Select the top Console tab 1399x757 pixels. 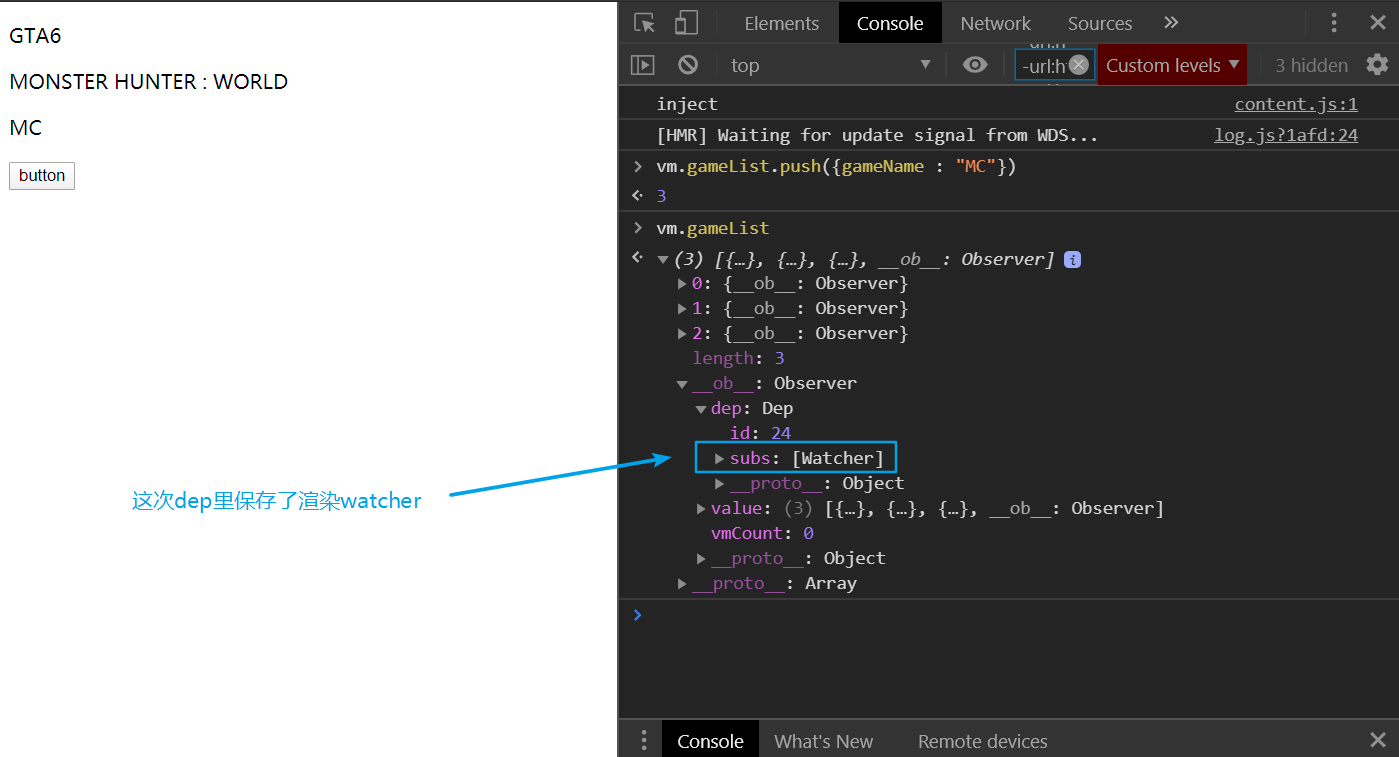[x=890, y=23]
